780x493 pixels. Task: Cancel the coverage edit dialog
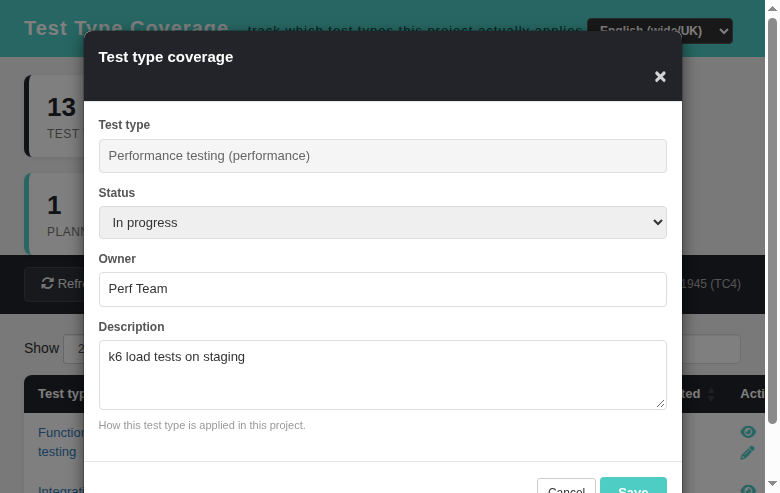(566, 486)
